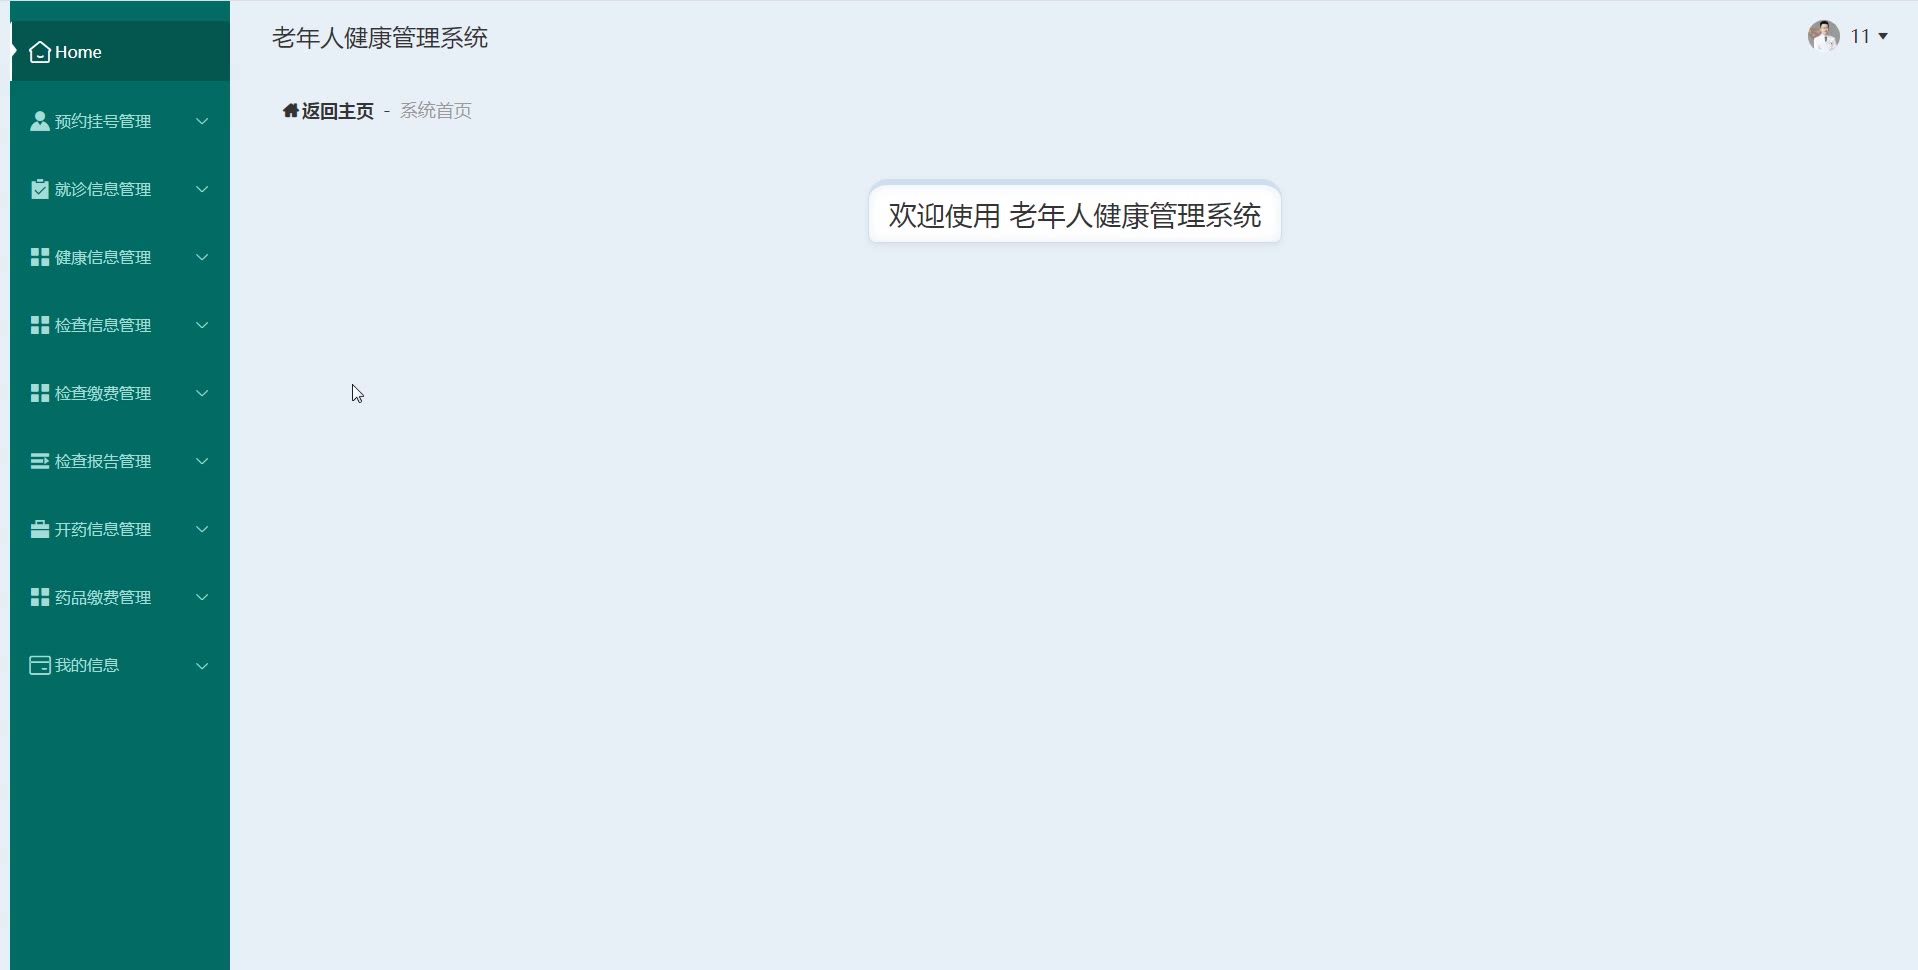Expand 预约挂号管理 with its chevron arrow
Image resolution: width=1918 pixels, height=970 pixels.
pyautogui.click(x=202, y=121)
